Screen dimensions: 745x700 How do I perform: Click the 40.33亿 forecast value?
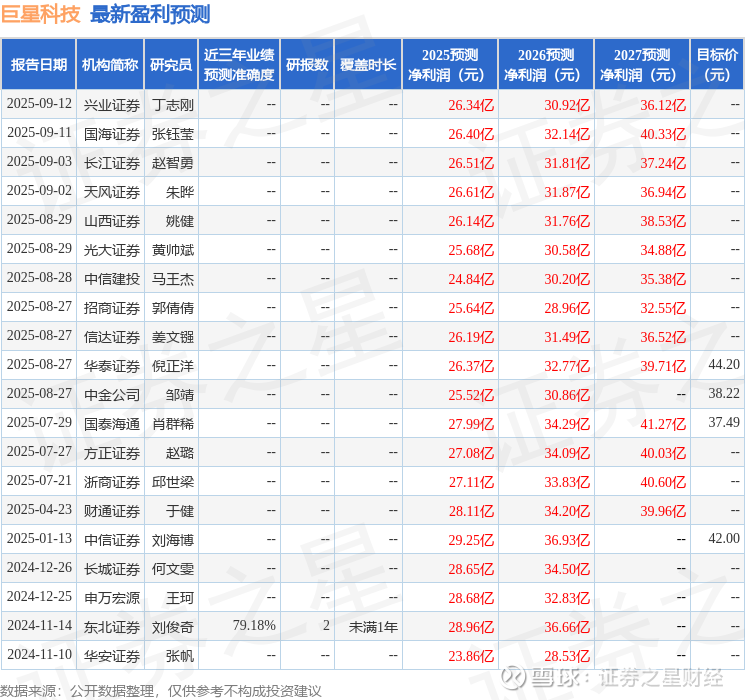click(663, 134)
